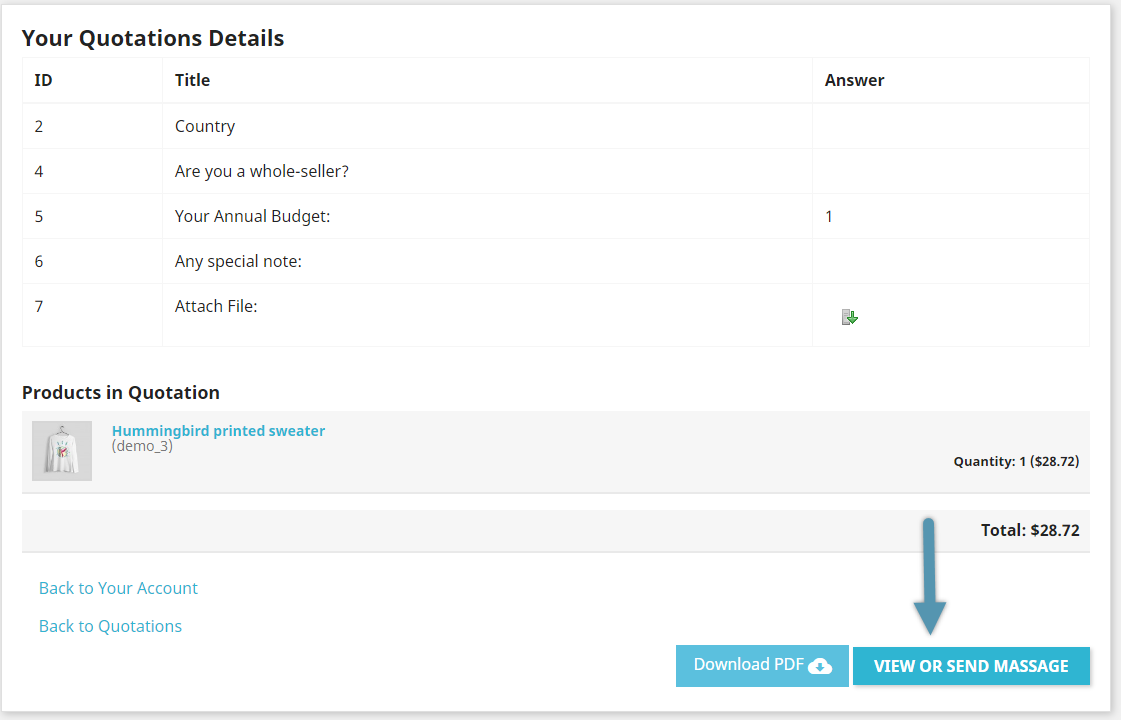Image resolution: width=1121 pixels, height=720 pixels.
Task: Click the Answer column header
Action: tap(854, 80)
